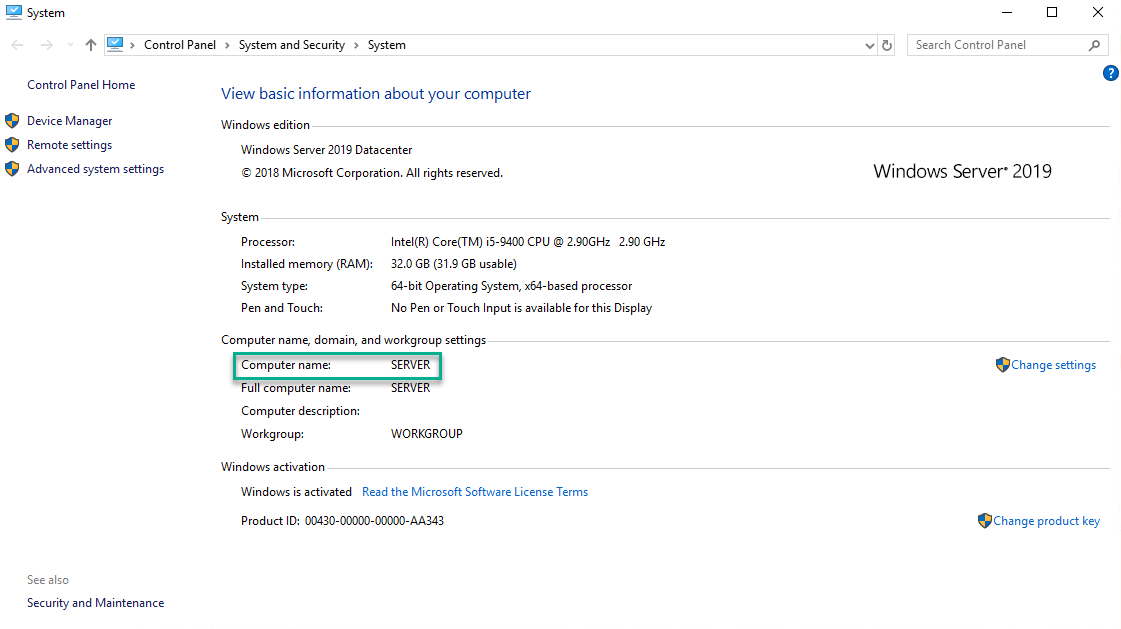The height and width of the screenshot is (629, 1121).
Task: Go to Control Panel Home
Action: point(81,85)
